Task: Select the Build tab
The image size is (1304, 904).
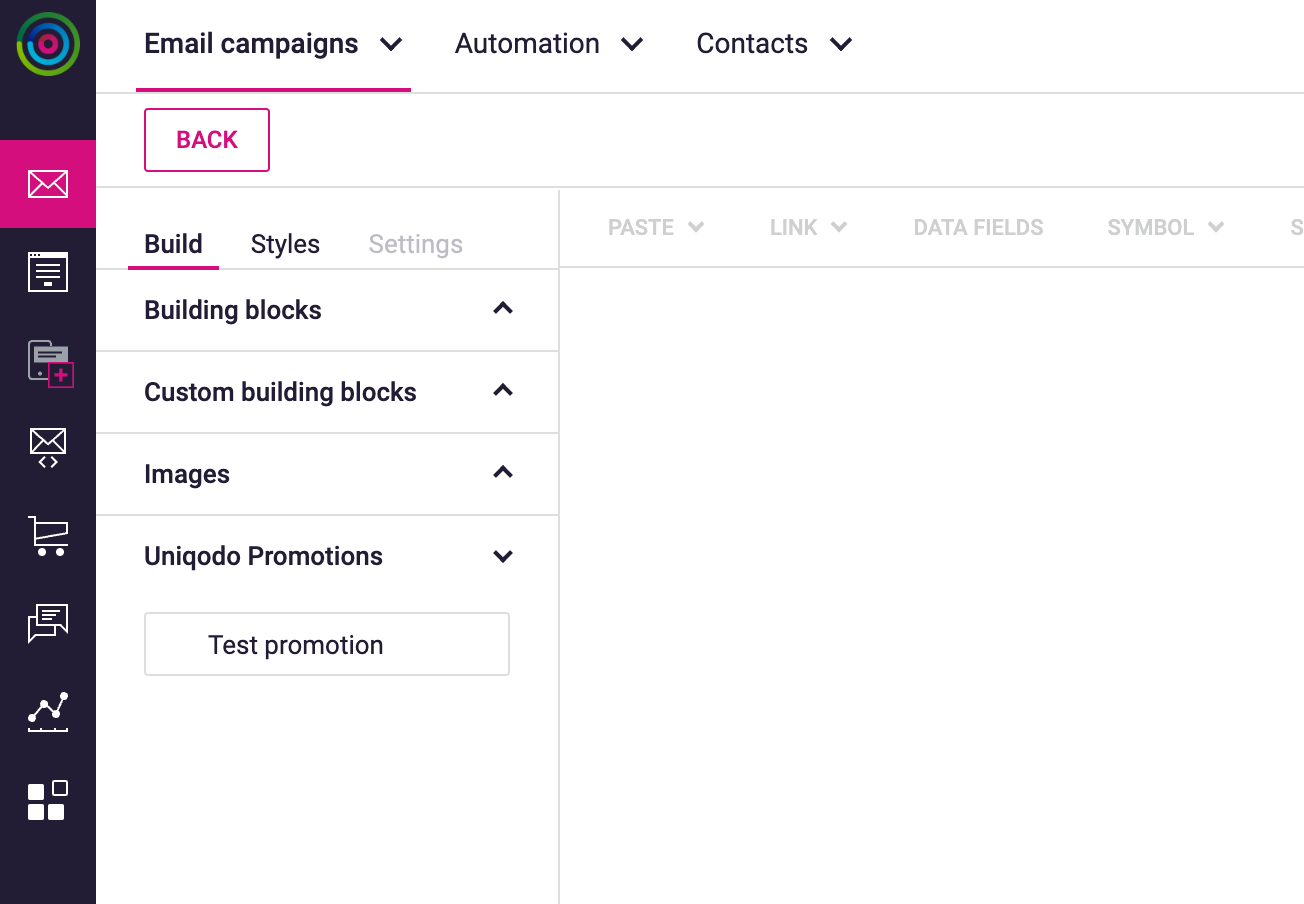Action: tap(173, 244)
